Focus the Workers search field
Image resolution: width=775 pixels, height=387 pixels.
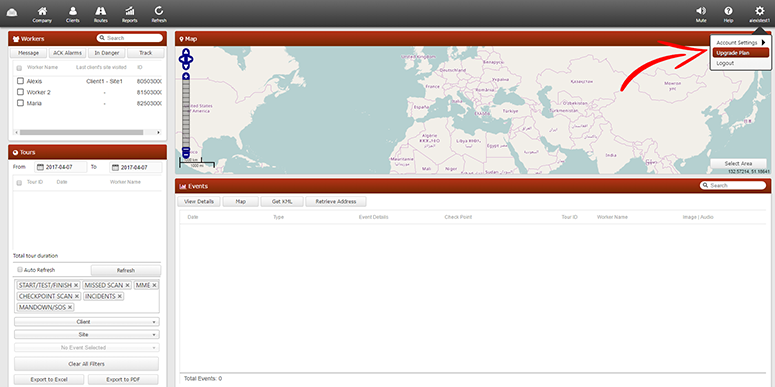tap(129, 38)
